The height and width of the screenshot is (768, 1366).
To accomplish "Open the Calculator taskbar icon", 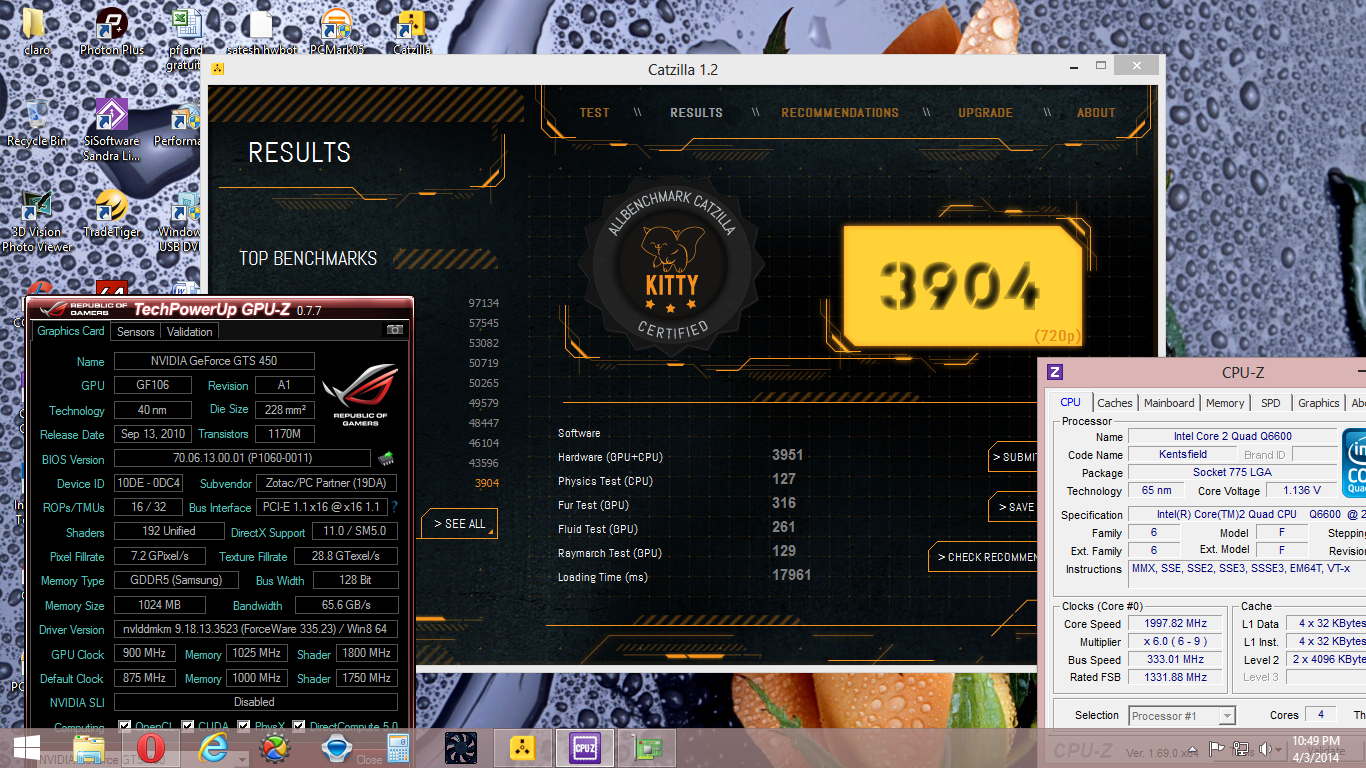I will 399,748.
